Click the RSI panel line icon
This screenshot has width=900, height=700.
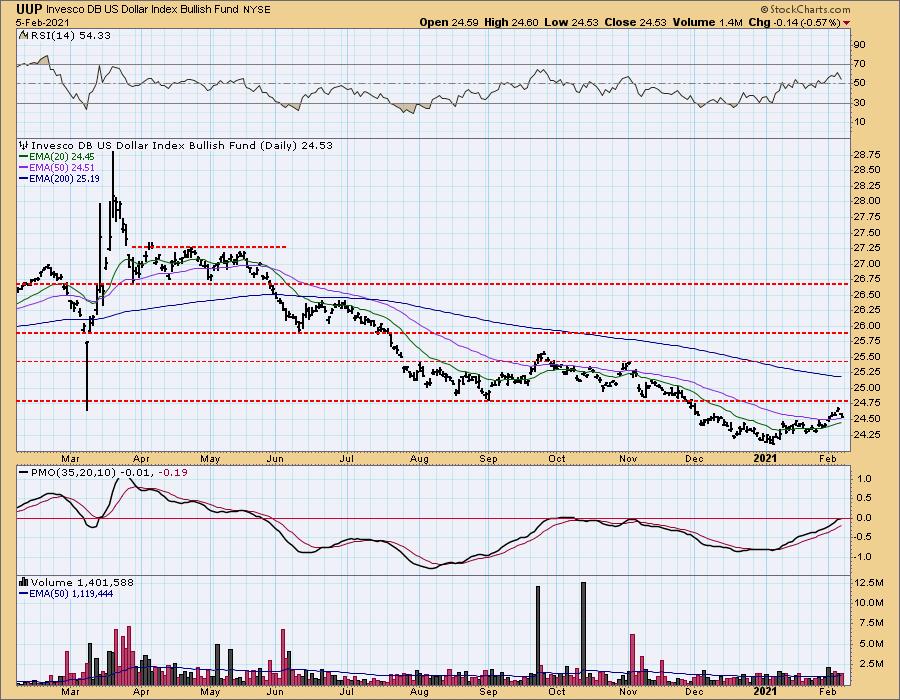tap(24, 35)
